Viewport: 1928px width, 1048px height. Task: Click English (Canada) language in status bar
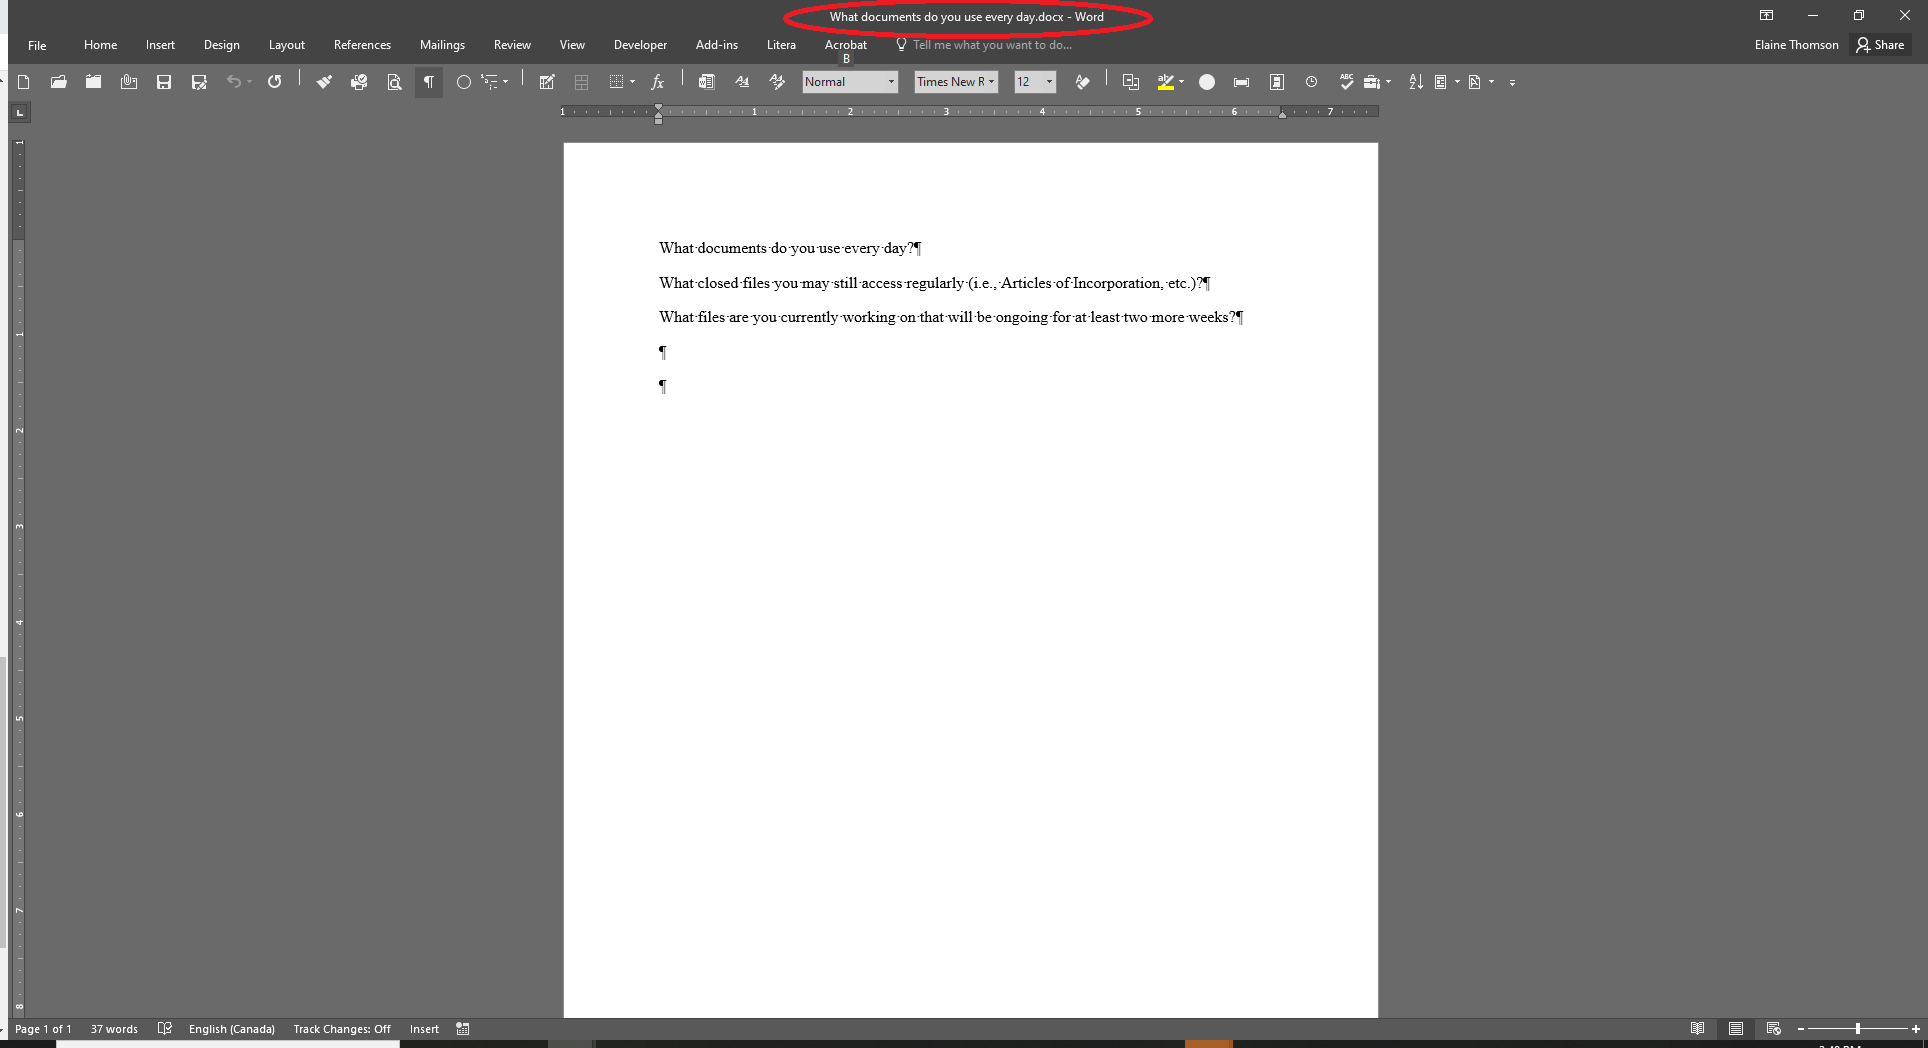[231, 1029]
